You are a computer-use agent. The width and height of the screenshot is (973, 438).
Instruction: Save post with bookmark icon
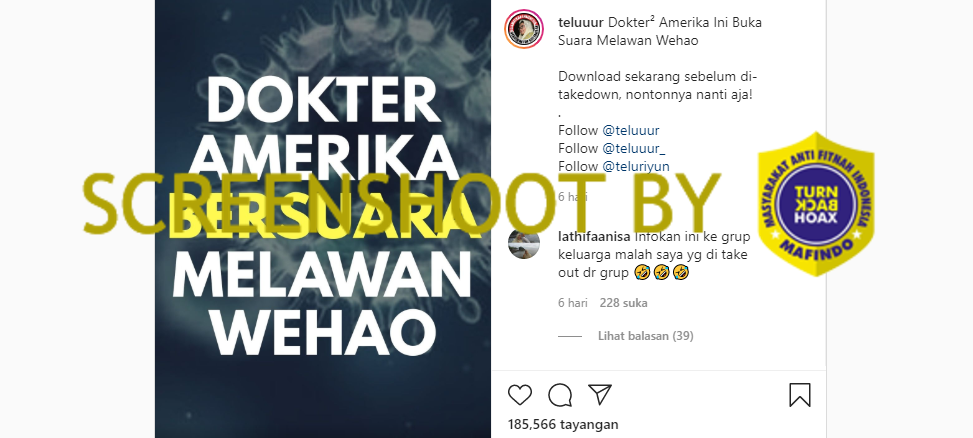(800, 395)
